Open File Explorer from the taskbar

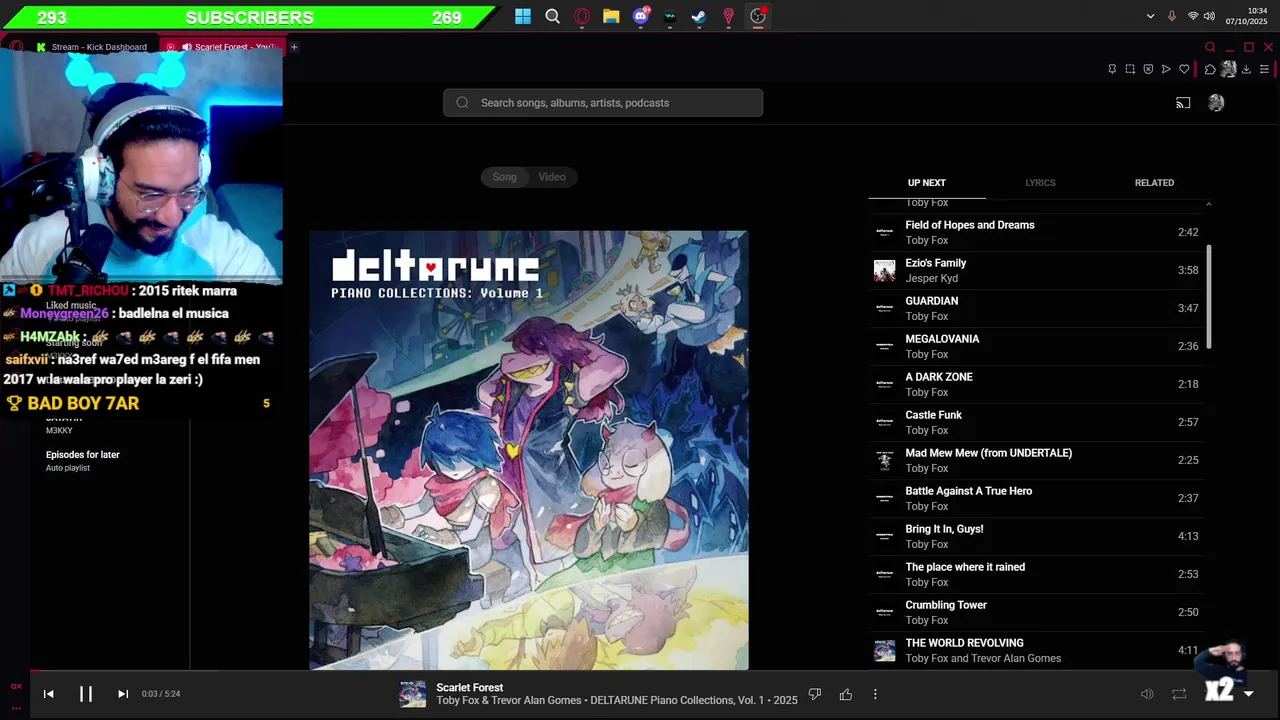[x=611, y=16]
